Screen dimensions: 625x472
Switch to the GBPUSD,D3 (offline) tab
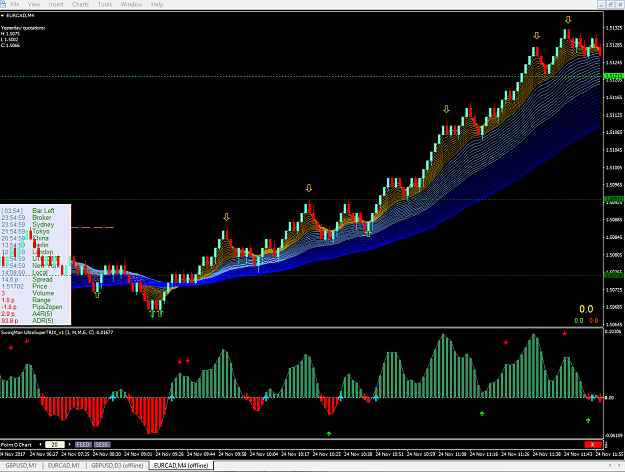117,465
